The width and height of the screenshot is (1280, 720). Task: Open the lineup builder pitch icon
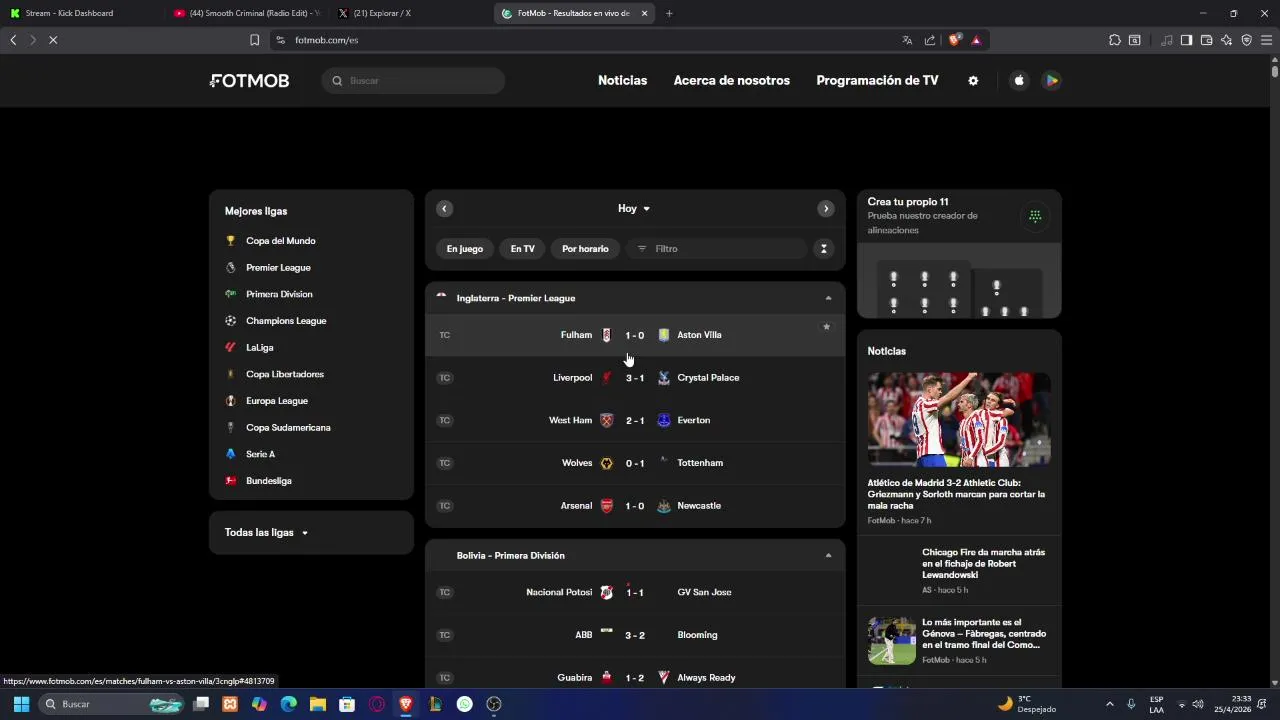pyautogui.click(x=1035, y=216)
